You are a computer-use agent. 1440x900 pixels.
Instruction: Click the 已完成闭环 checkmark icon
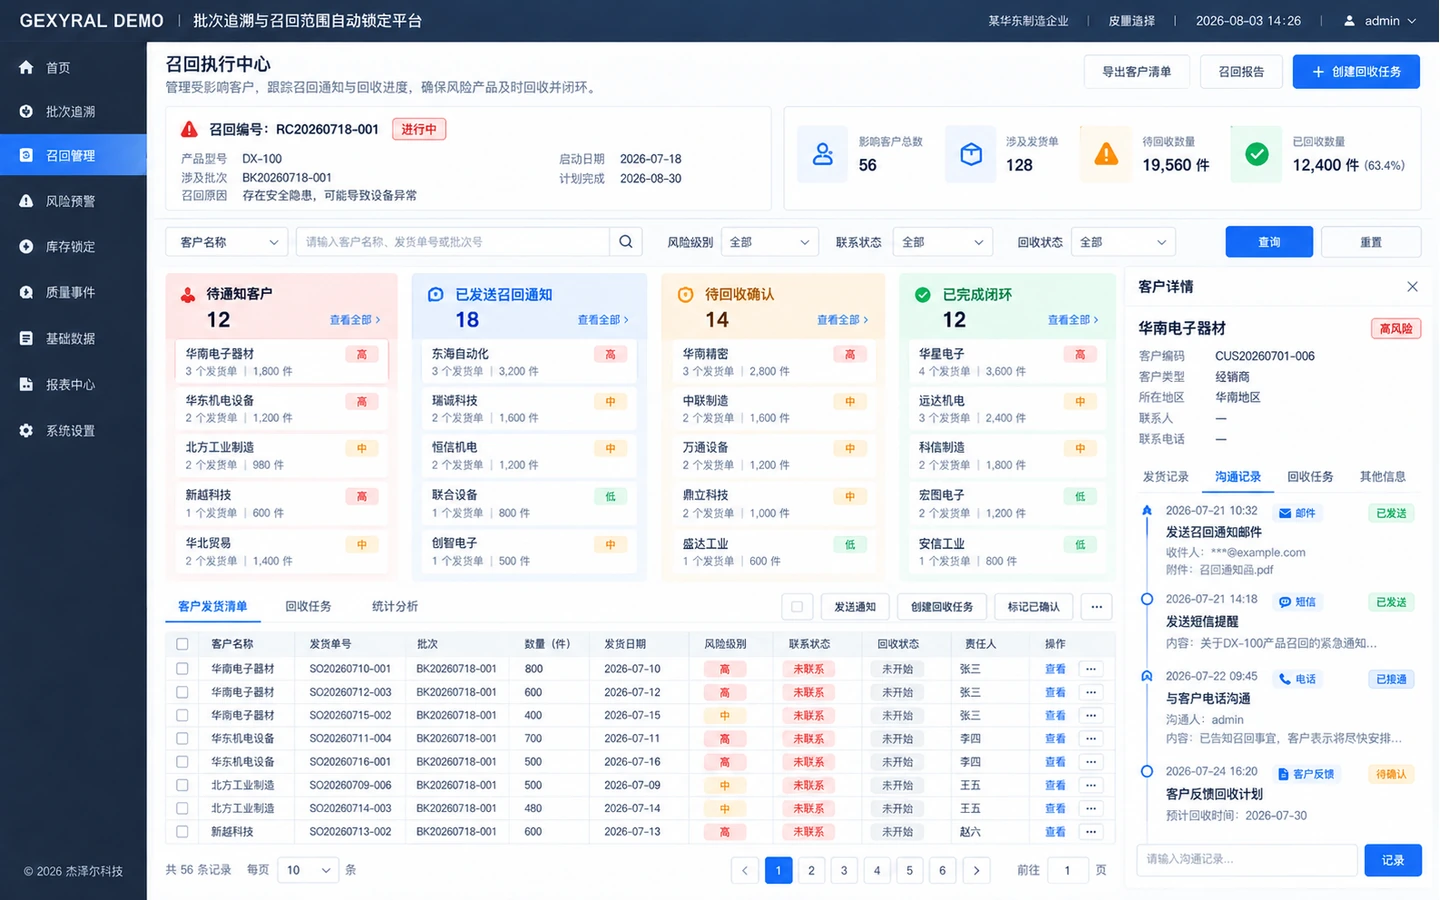click(x=923, y=295)
